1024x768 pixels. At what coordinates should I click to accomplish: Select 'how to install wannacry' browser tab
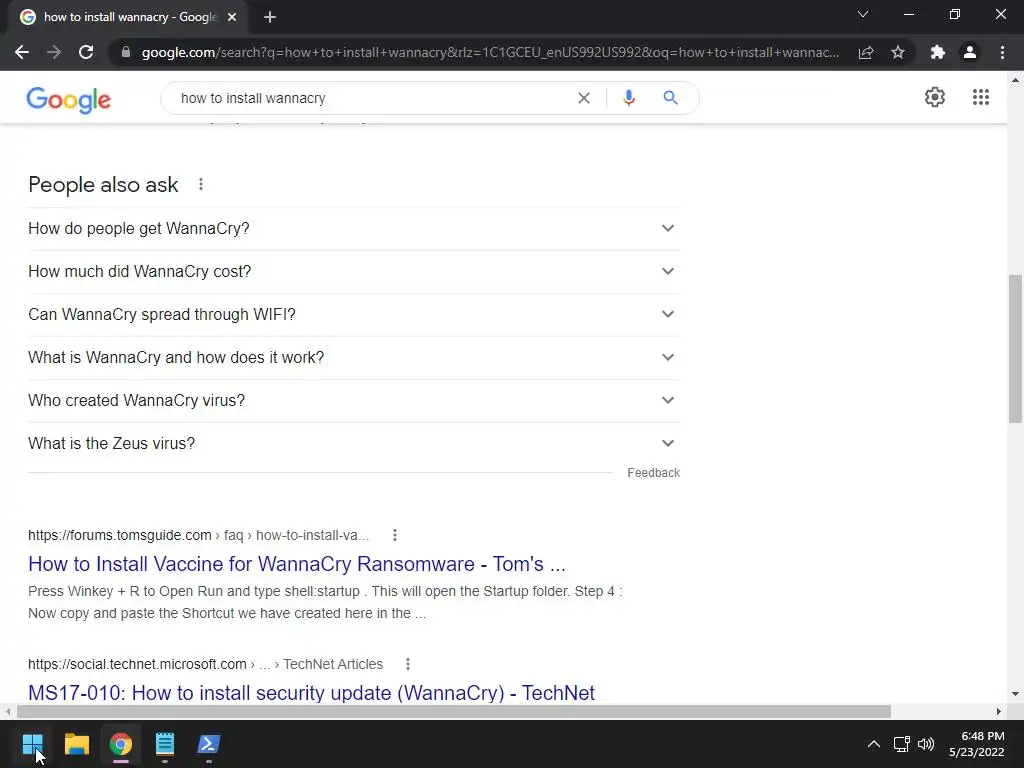[x=129, y=18]
